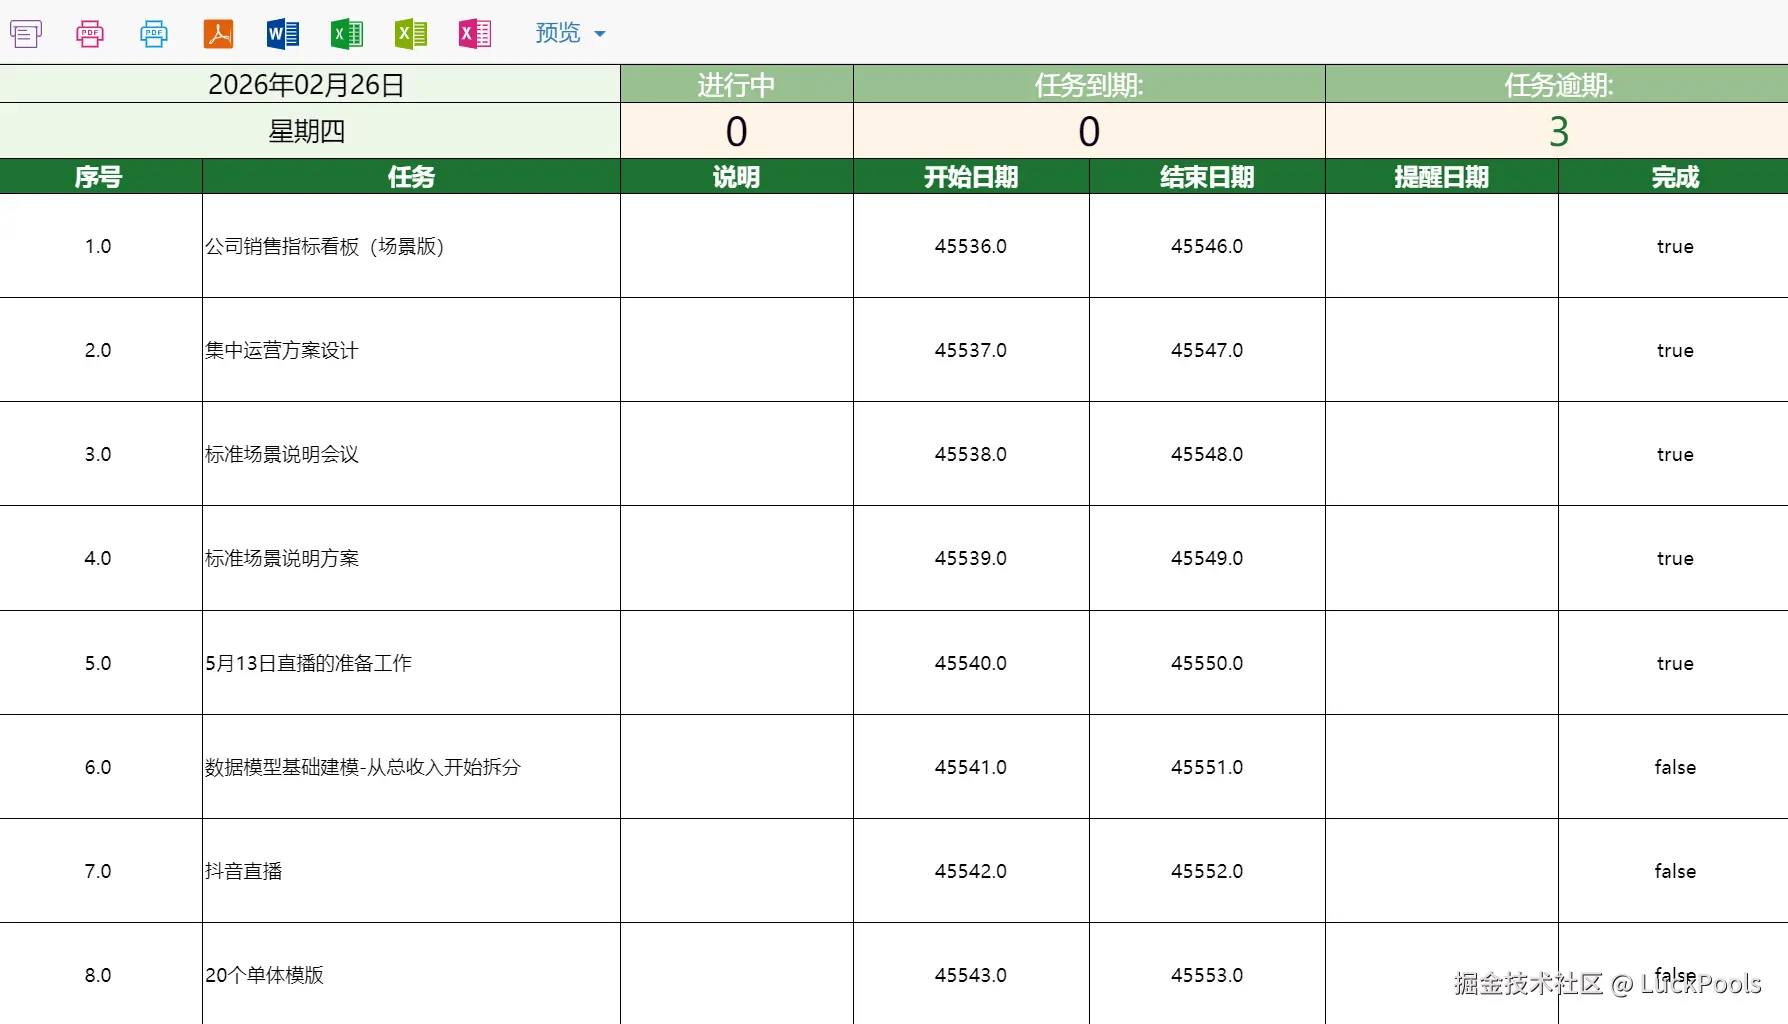Export report using the orange Adobe PDF icon
1788x1024 pixels.
(218, 34)
